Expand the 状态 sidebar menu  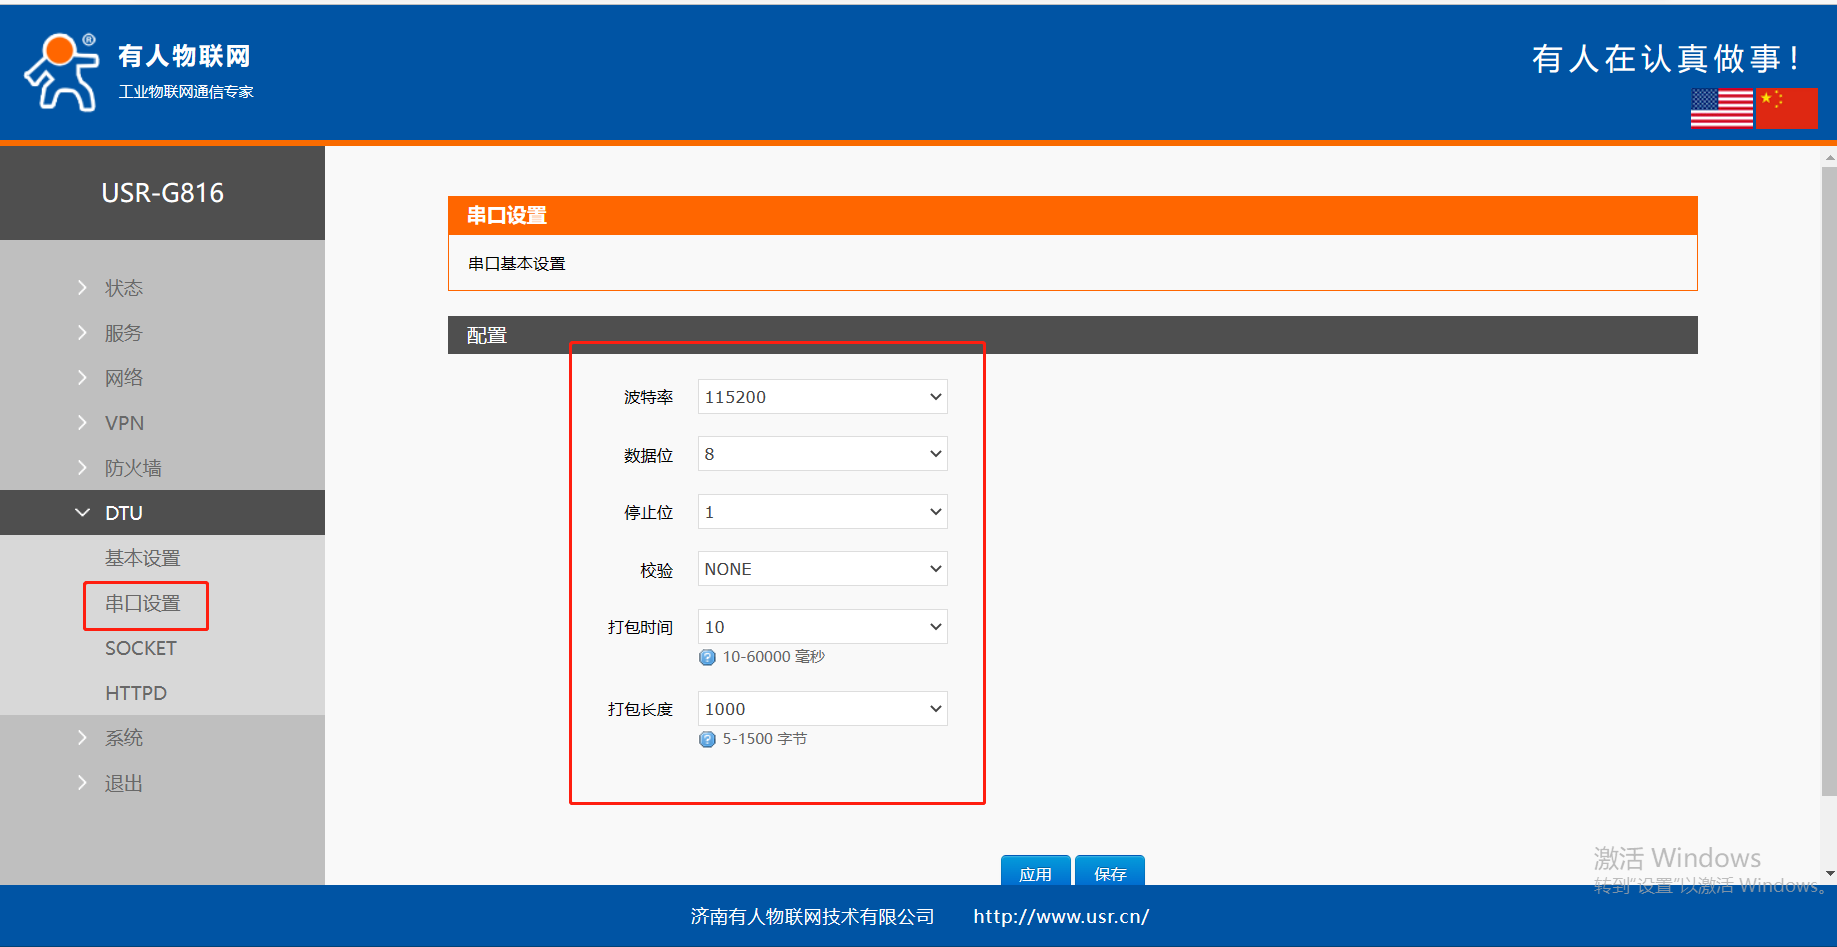click(x=124, y=288)
